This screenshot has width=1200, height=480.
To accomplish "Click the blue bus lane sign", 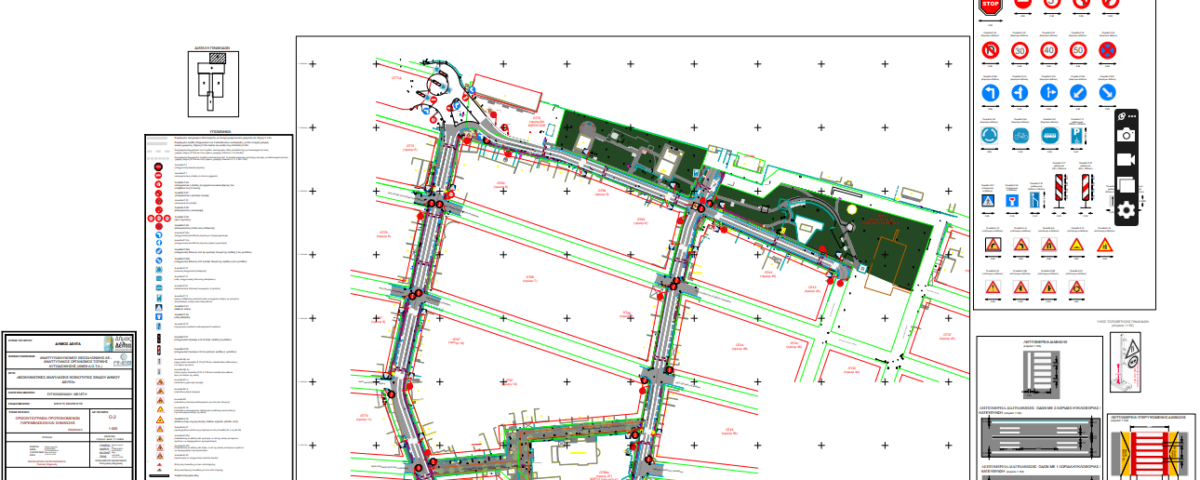I will [x=1049, y=135].
